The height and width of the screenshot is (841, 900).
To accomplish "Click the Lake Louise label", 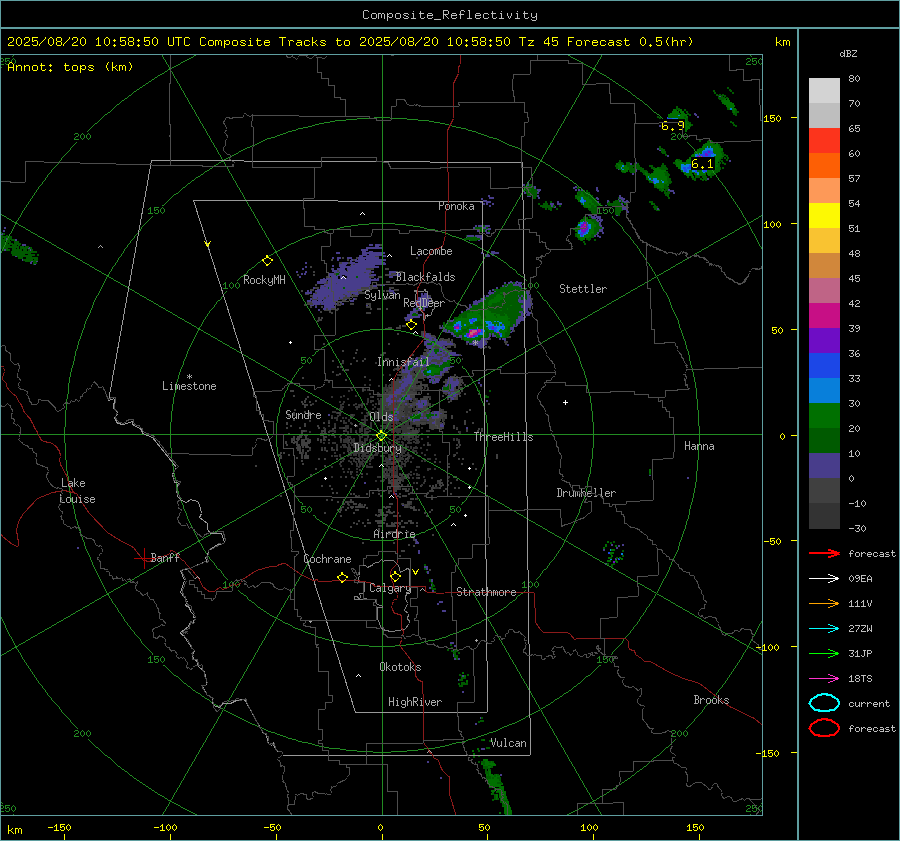I will click(x=77, y=491).
